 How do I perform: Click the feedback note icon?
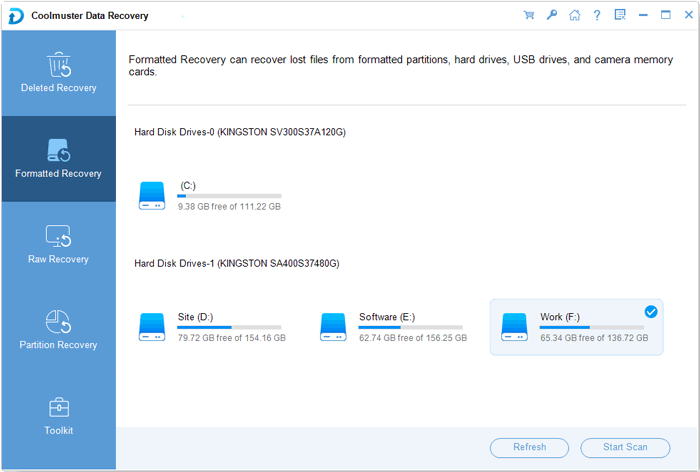pyautogui.click(x=620, y=15)
